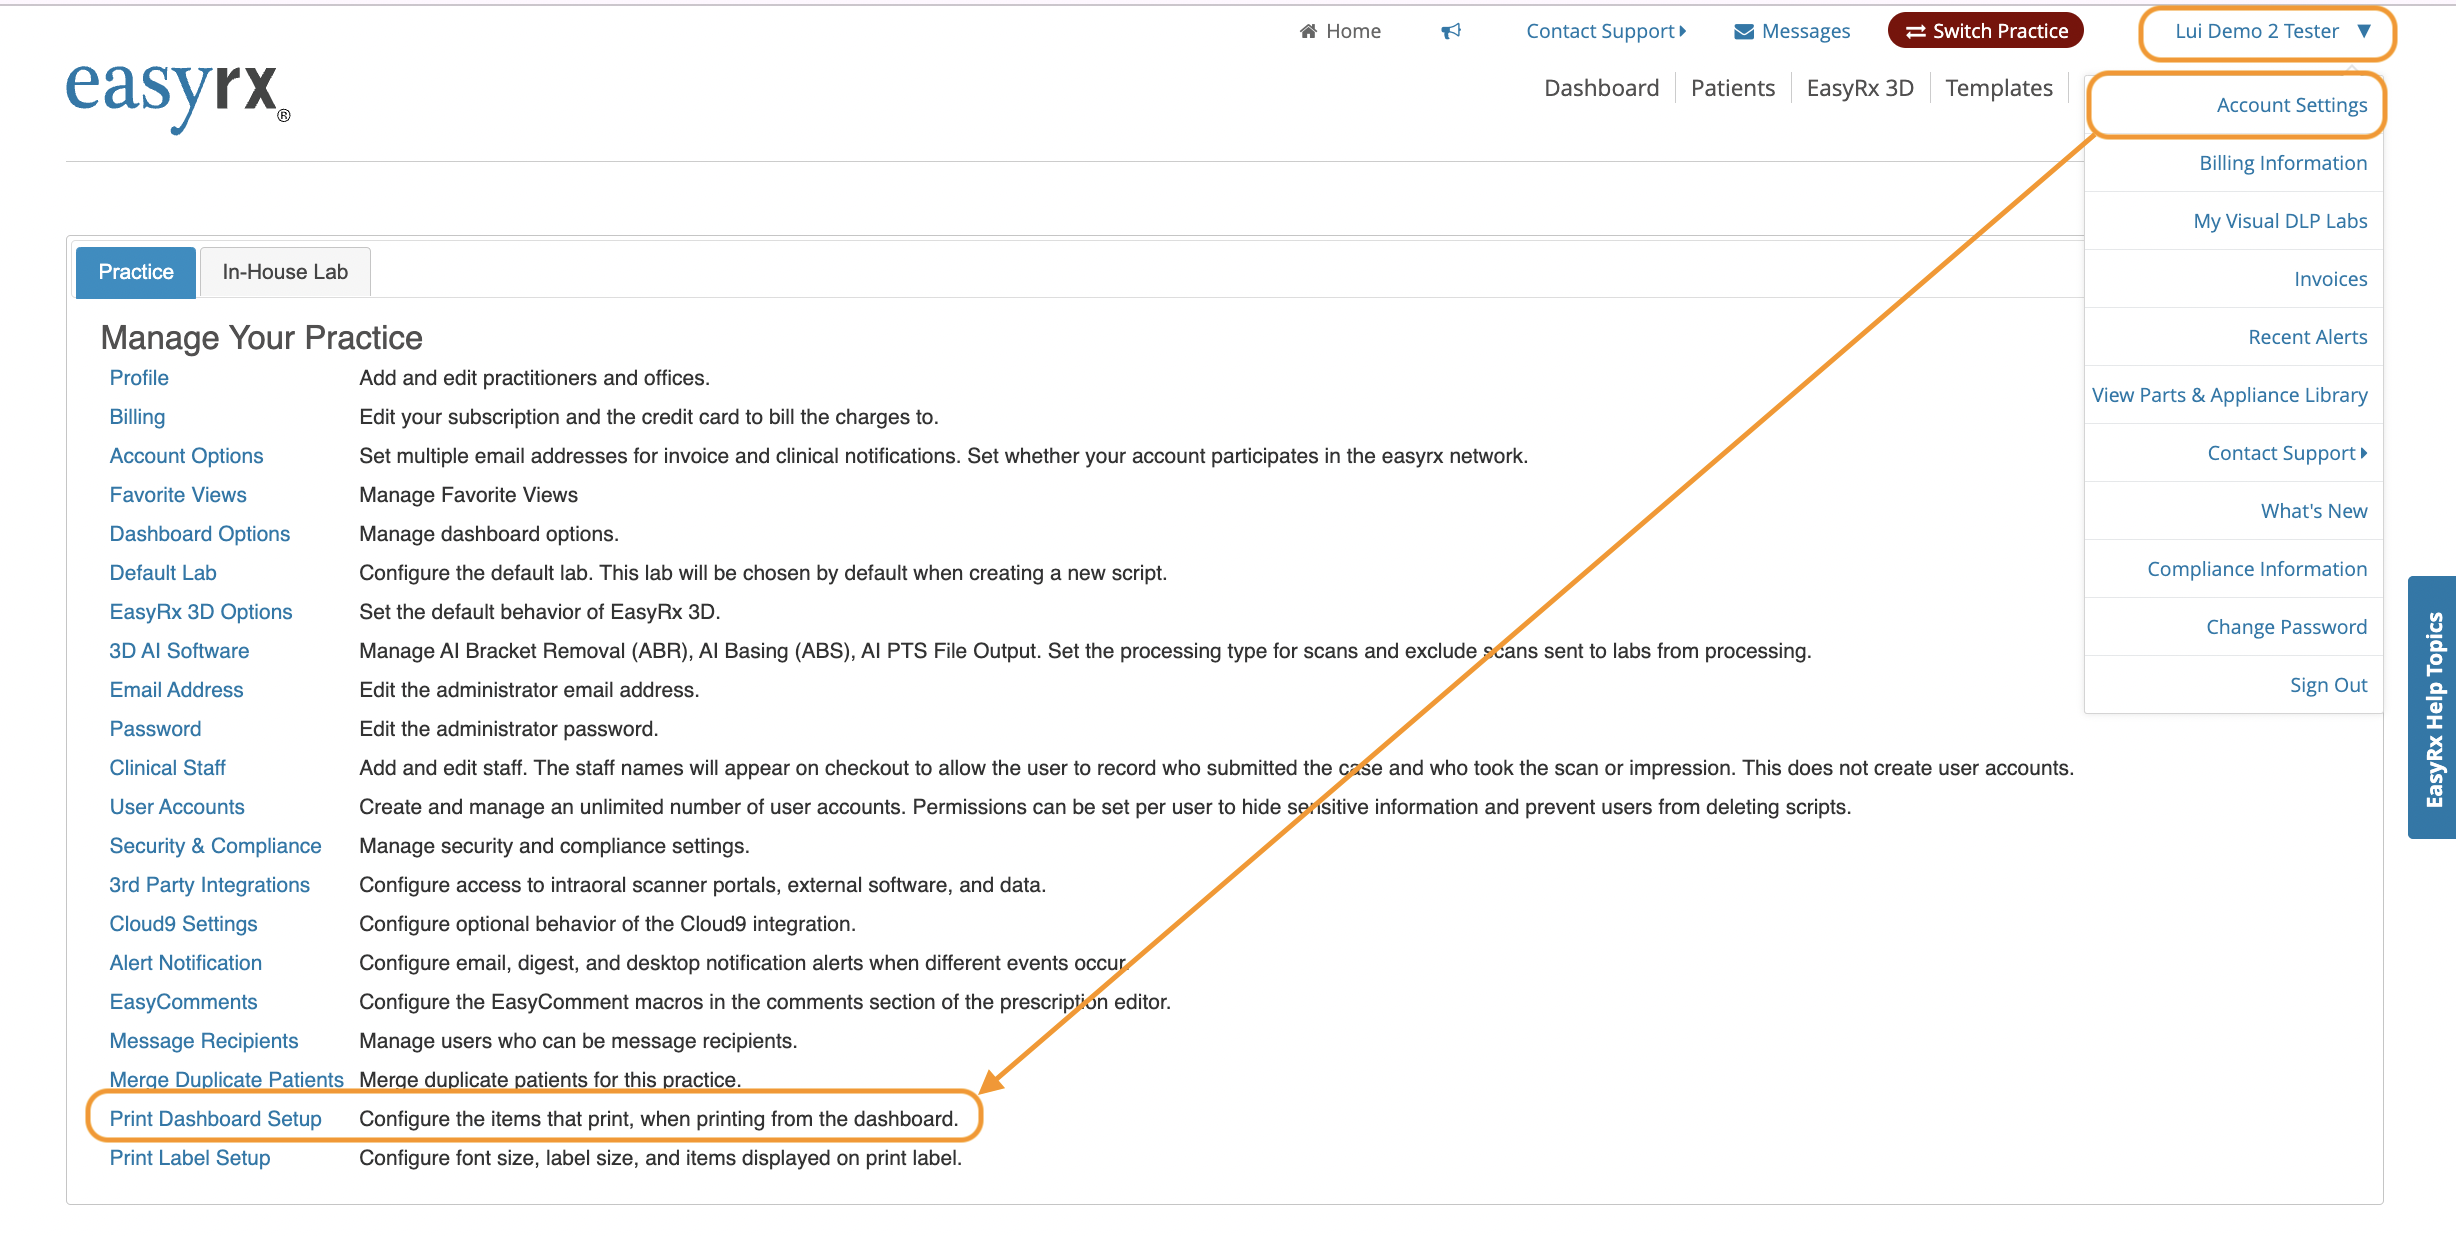Switch to the Practice tab
The width and height of the screenshot is (2456, 1236).
[x=136, y=272]
